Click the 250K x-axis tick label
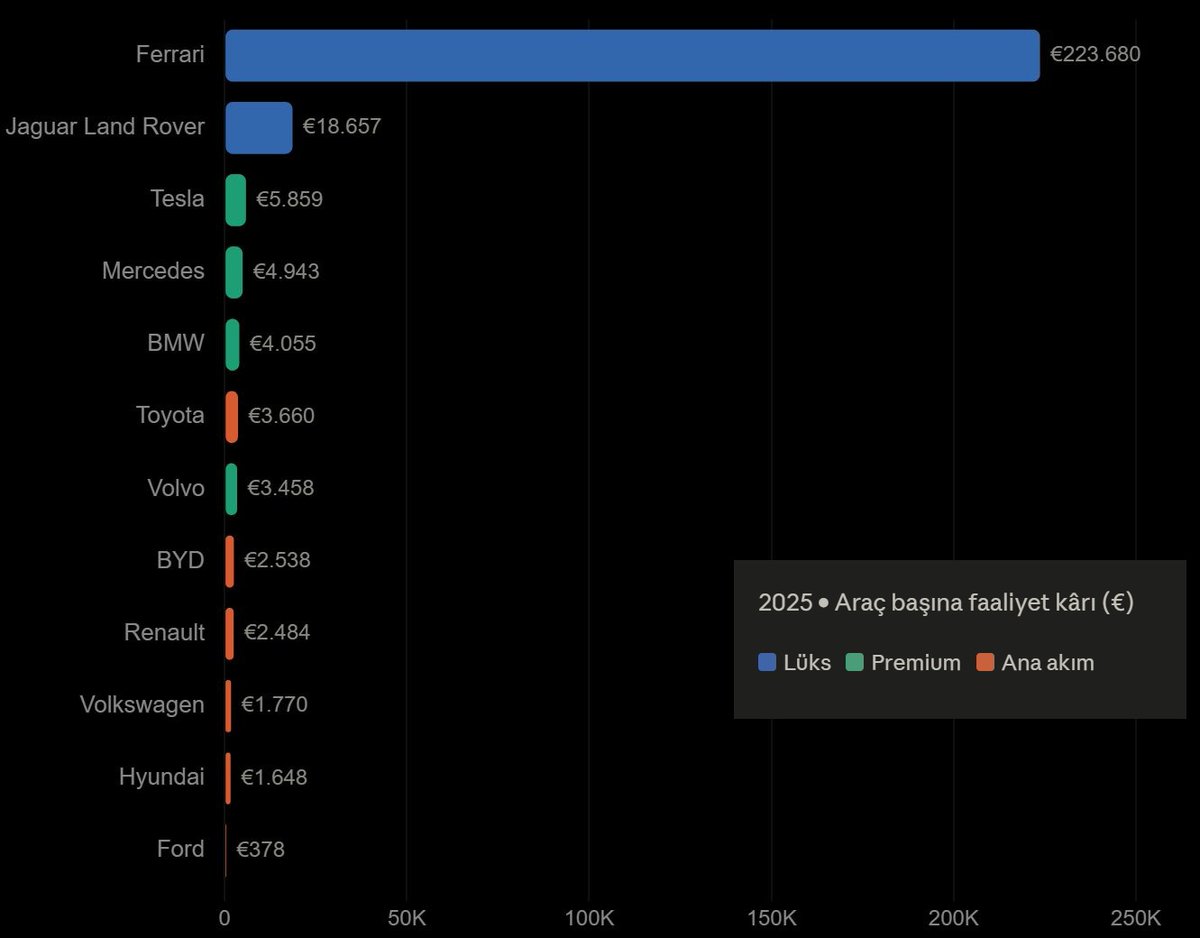The width and height of the screenshot is (1200, 938). pos(1135,918)
